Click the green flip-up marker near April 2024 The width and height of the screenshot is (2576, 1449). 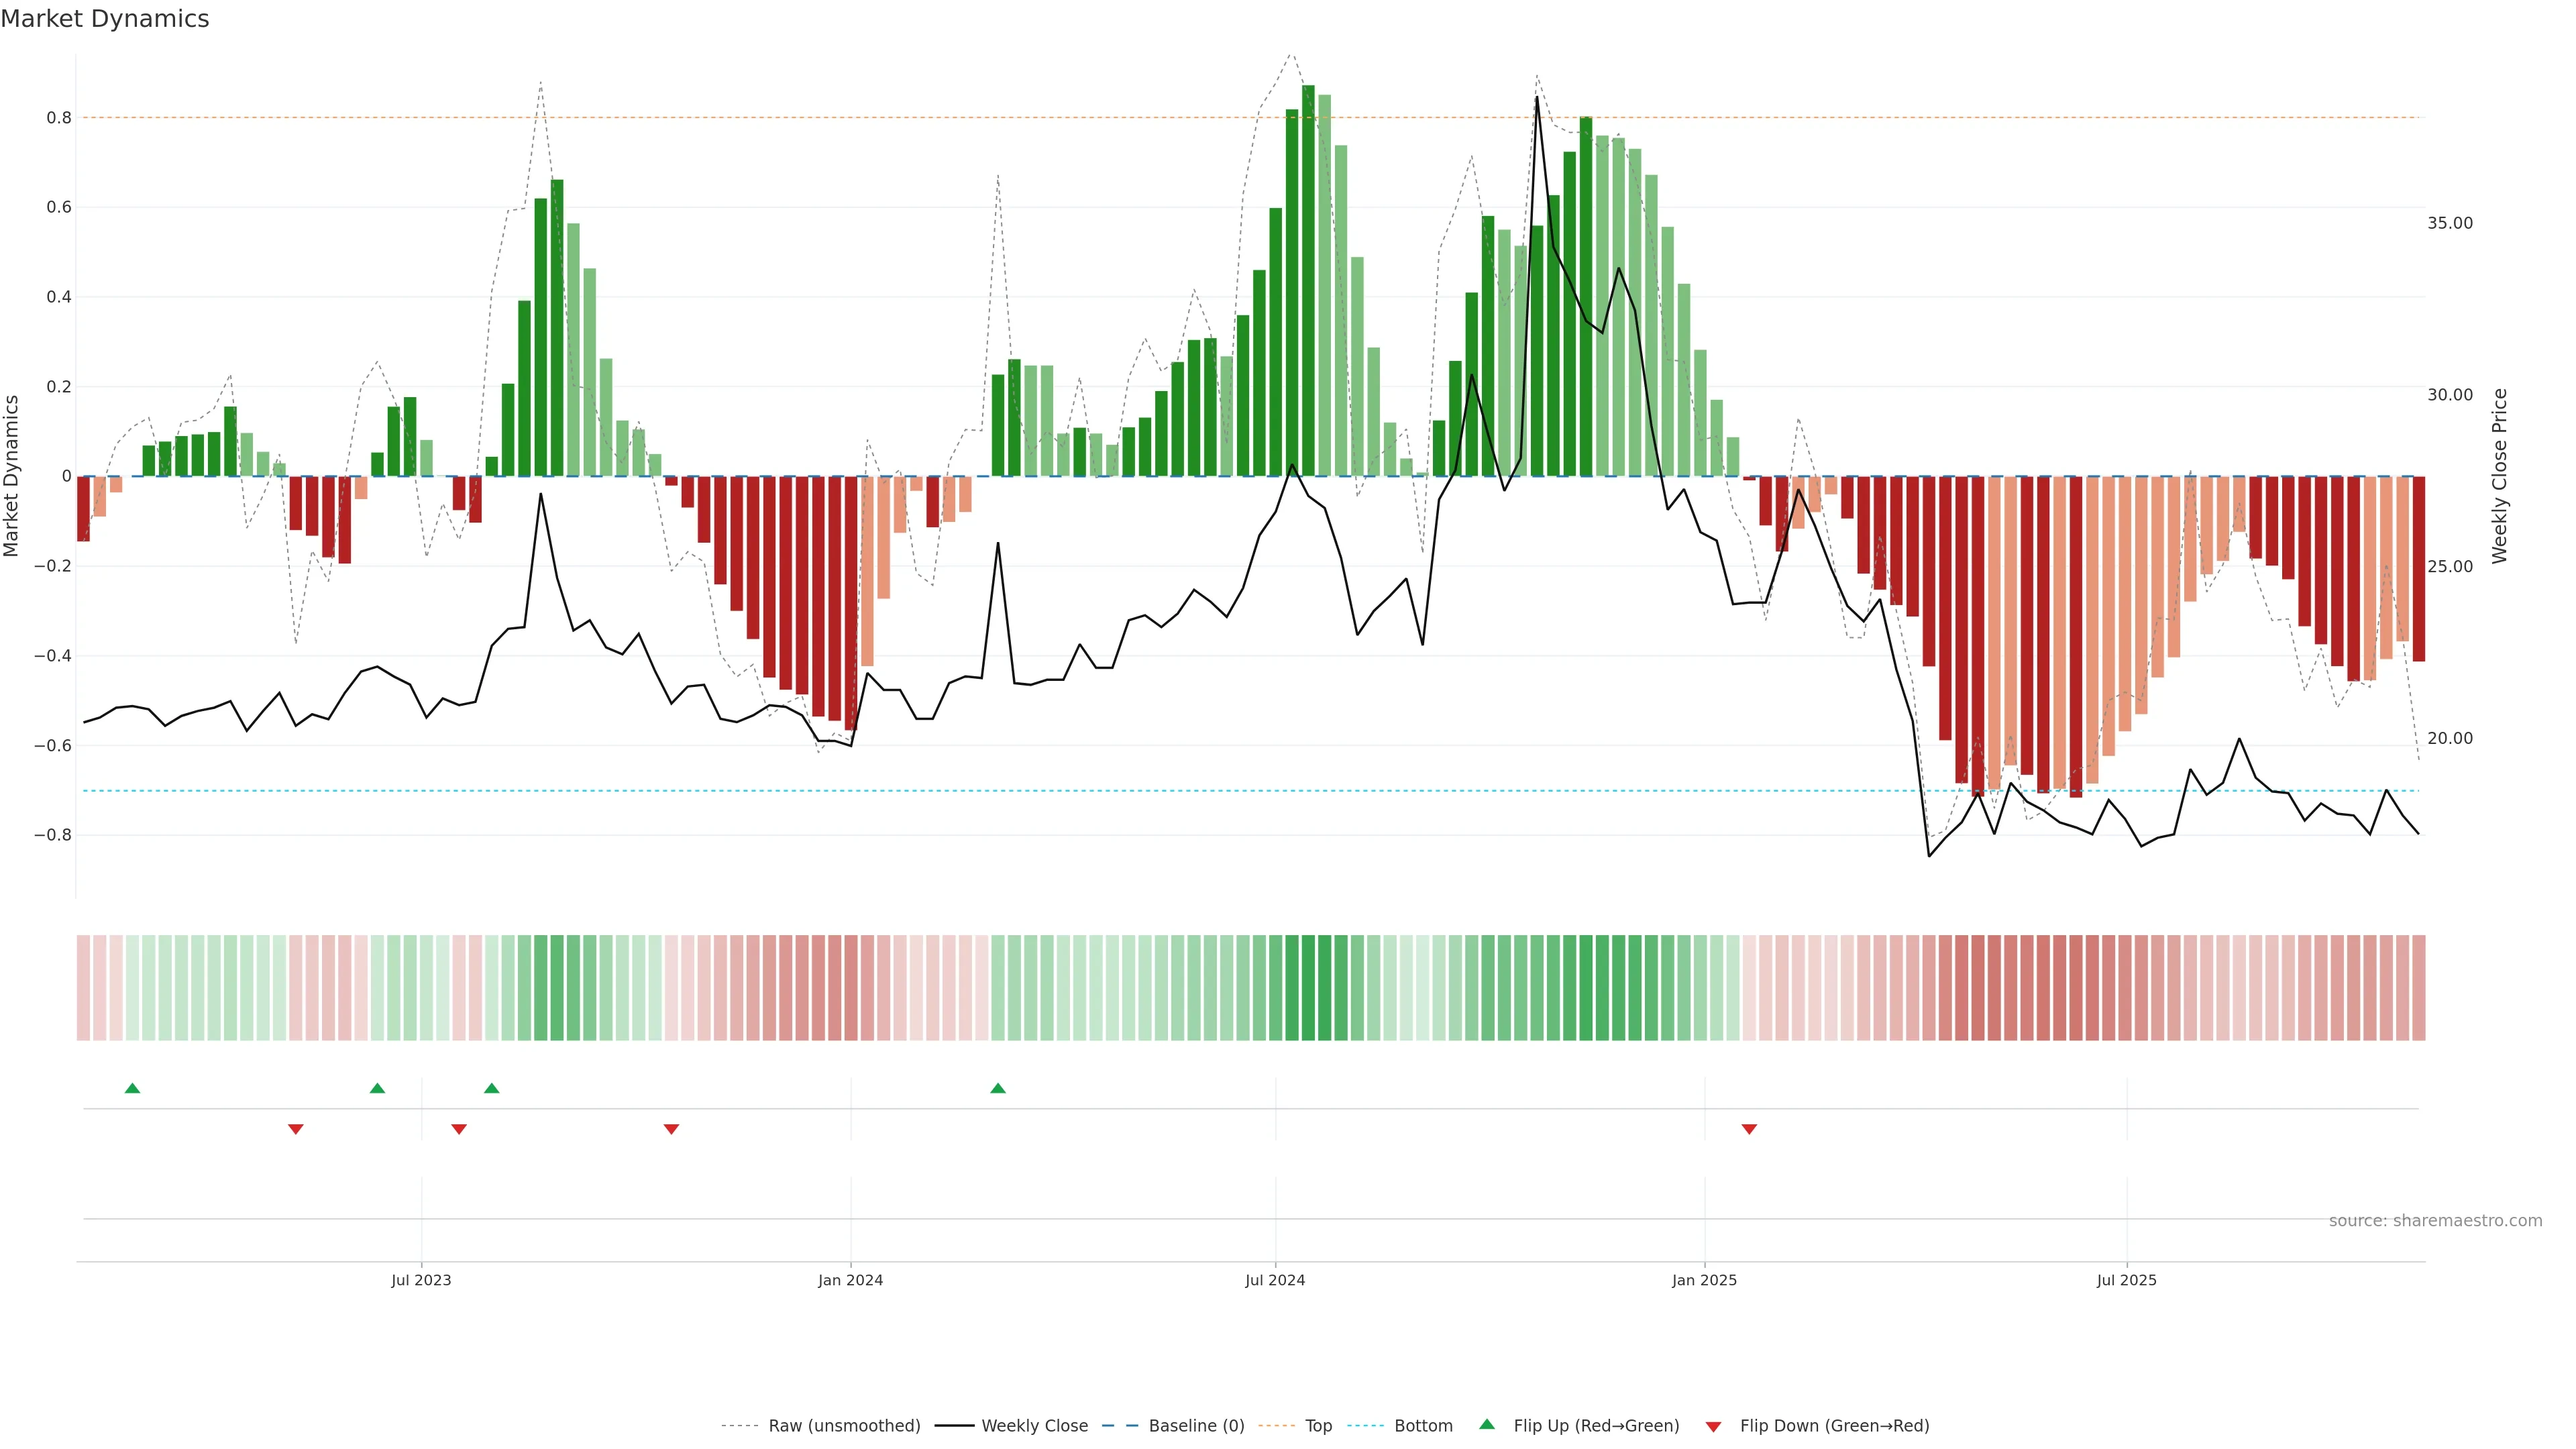pyautogui.click(x=998, y=1088)
